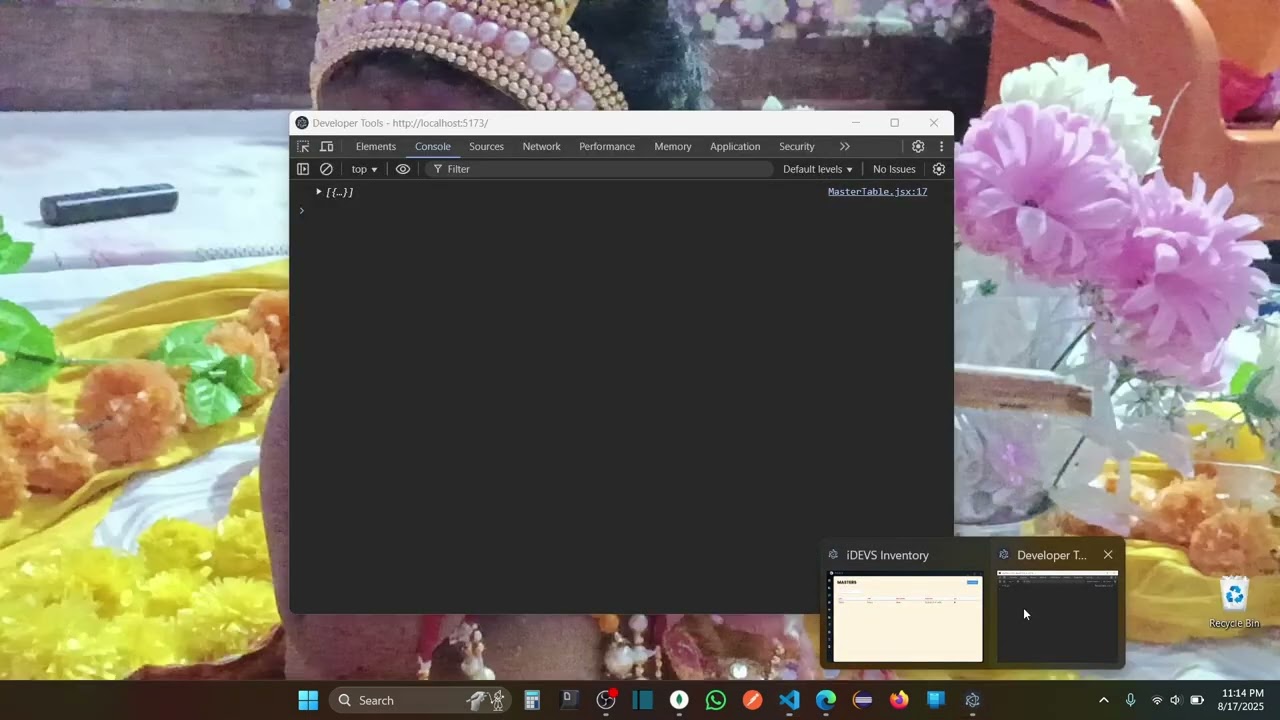Viewport: 1280px width, 720px height.
Task: Open the battery tray icon
Action: (1196, 700)
